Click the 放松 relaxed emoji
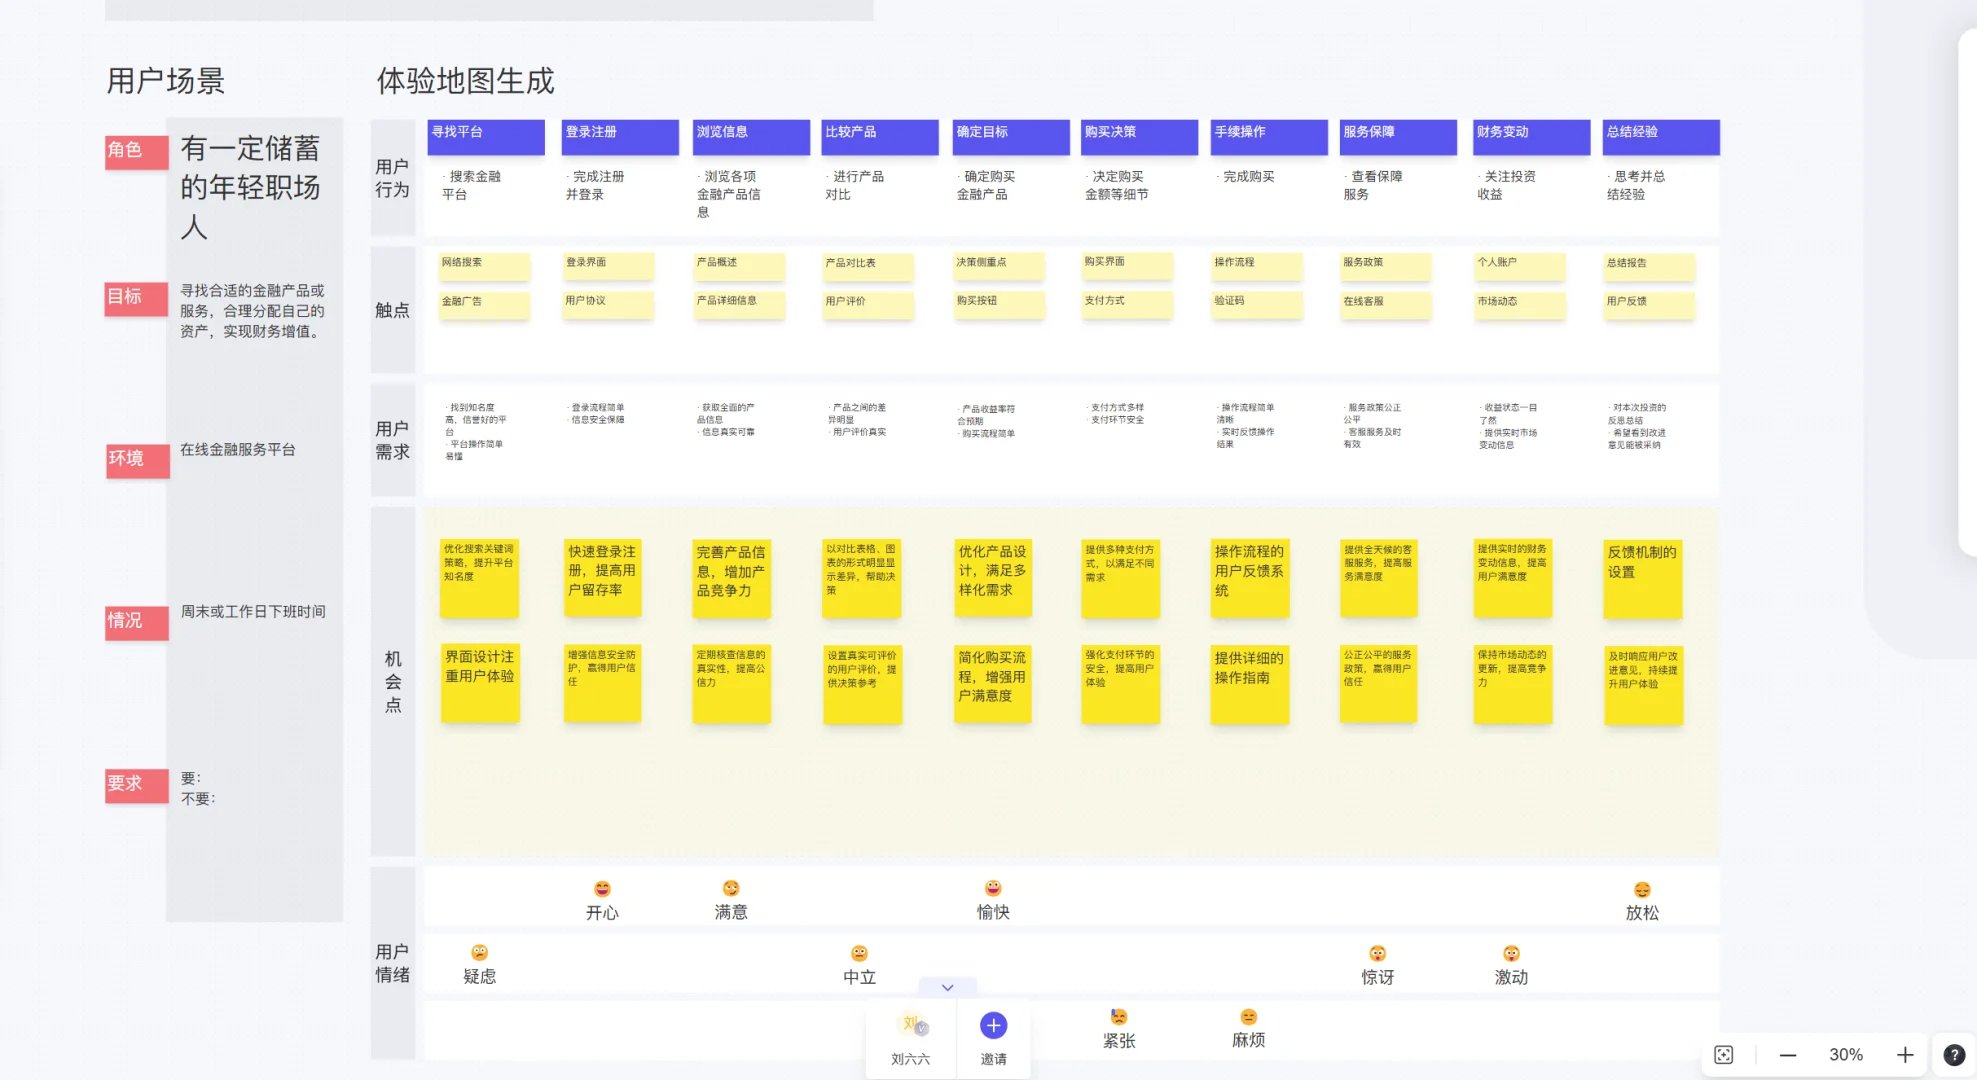Viewport: 1977px width, 1080px height. (x=1642, y=890)
